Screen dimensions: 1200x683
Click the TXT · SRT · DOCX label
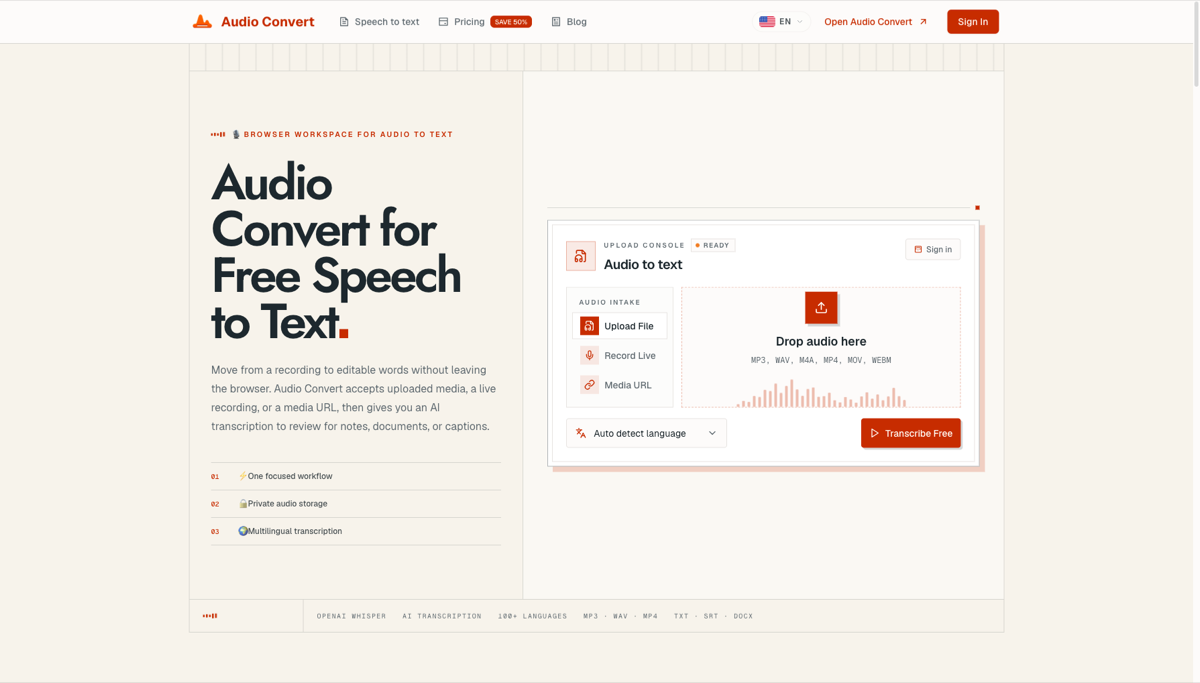click(713, 616)
